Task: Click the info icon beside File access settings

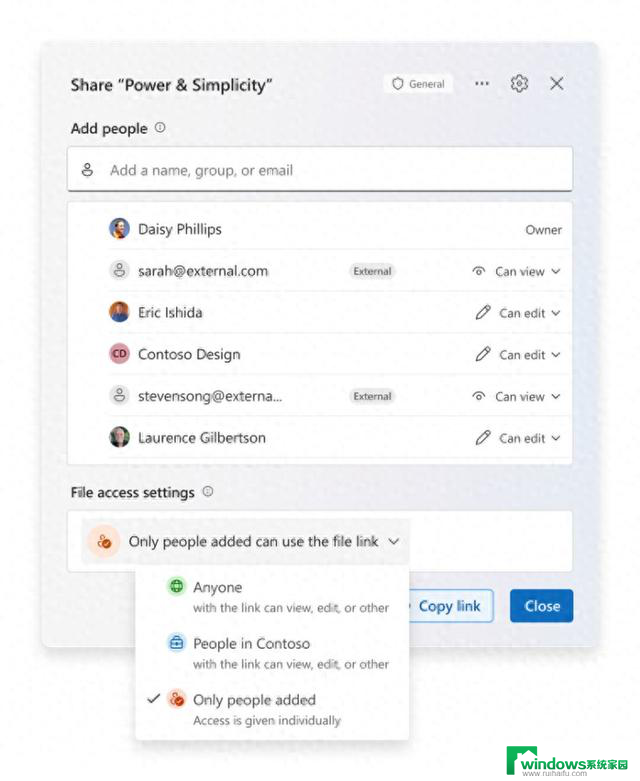Action: coord(208,492)
